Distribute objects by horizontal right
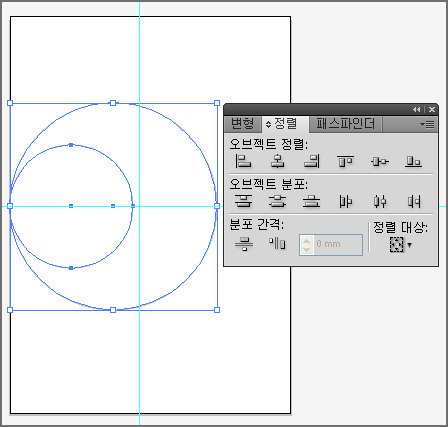448x427 pixels. [x=414, y=201]
